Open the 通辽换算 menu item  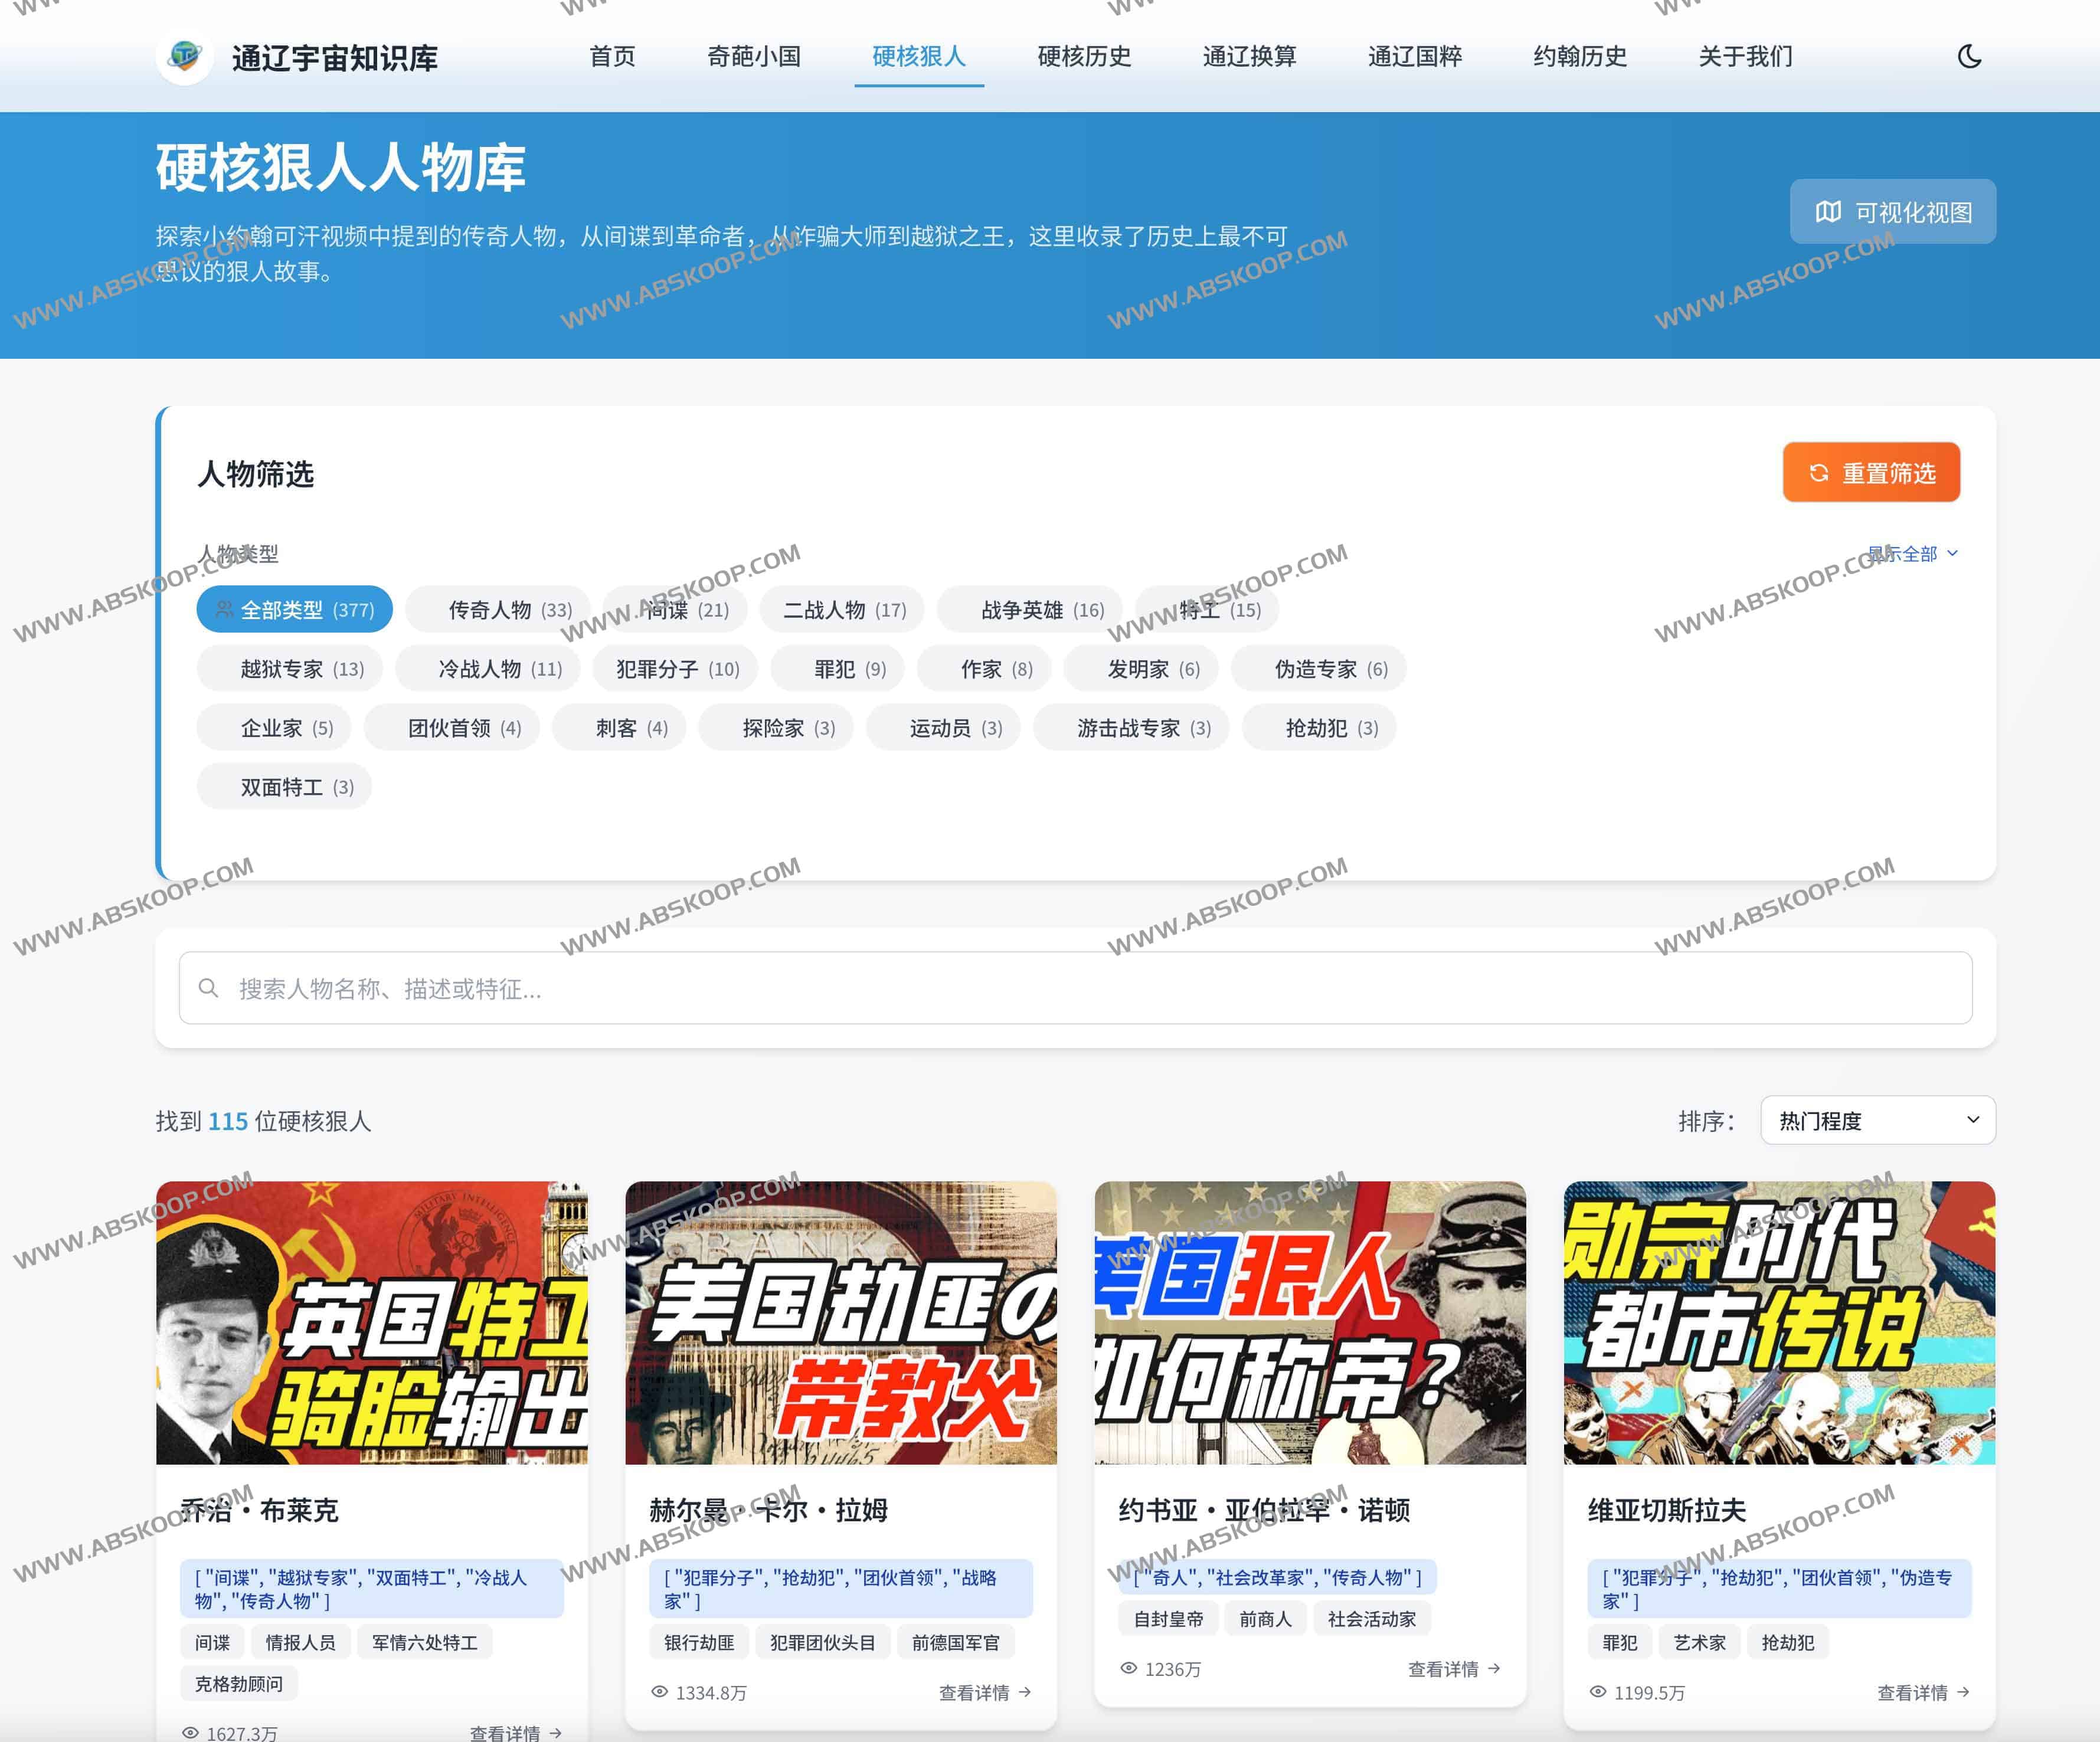point(1250,57)
